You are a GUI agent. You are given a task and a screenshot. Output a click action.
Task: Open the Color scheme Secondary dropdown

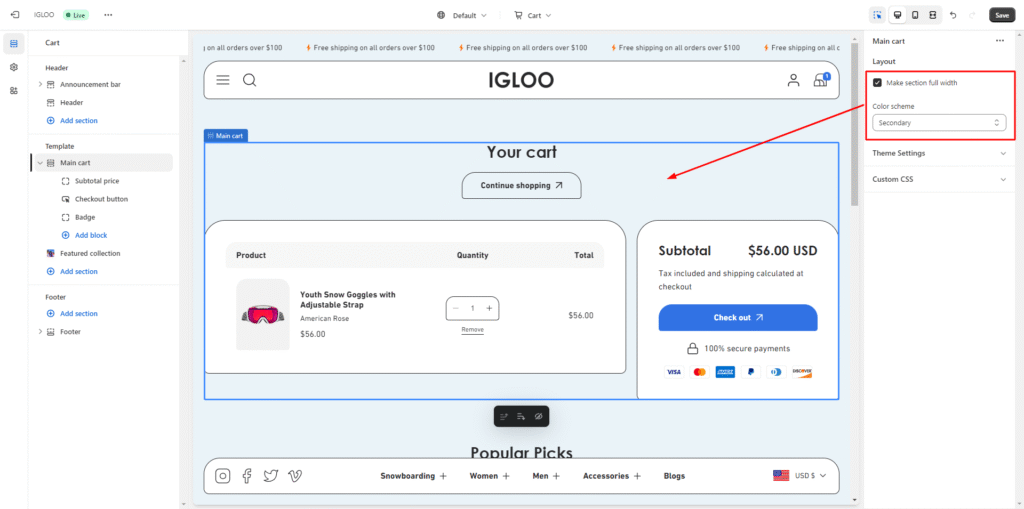point(938,122)
